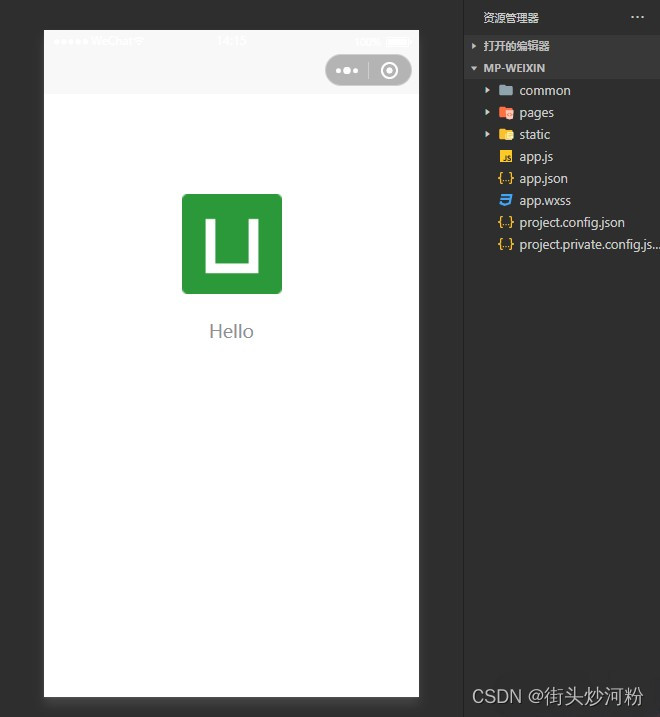Click the green U logo image
Screen dimensions: 660x717
(232, 244)
